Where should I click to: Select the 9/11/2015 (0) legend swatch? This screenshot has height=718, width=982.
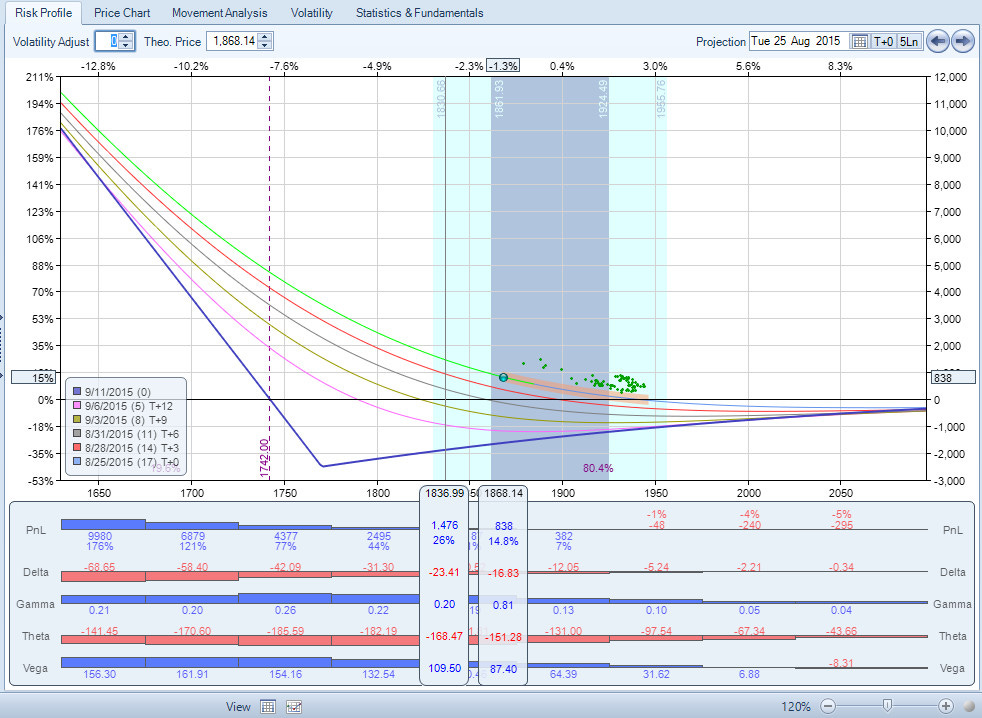click(77, 392)
